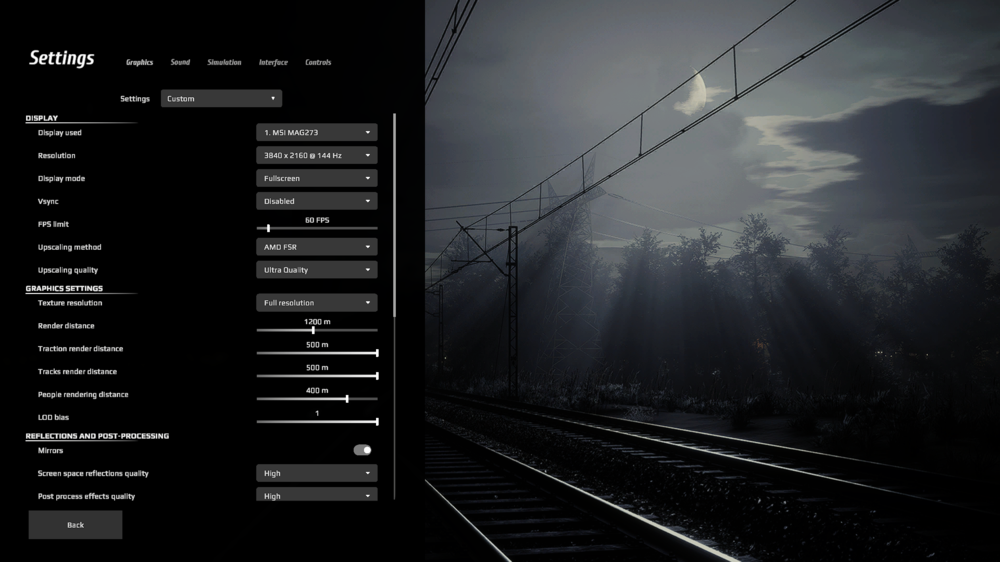Expand the Display used dropdown
Viewport: 1000px width, 562px height.
pyautogui.click(x=316, y=132)
